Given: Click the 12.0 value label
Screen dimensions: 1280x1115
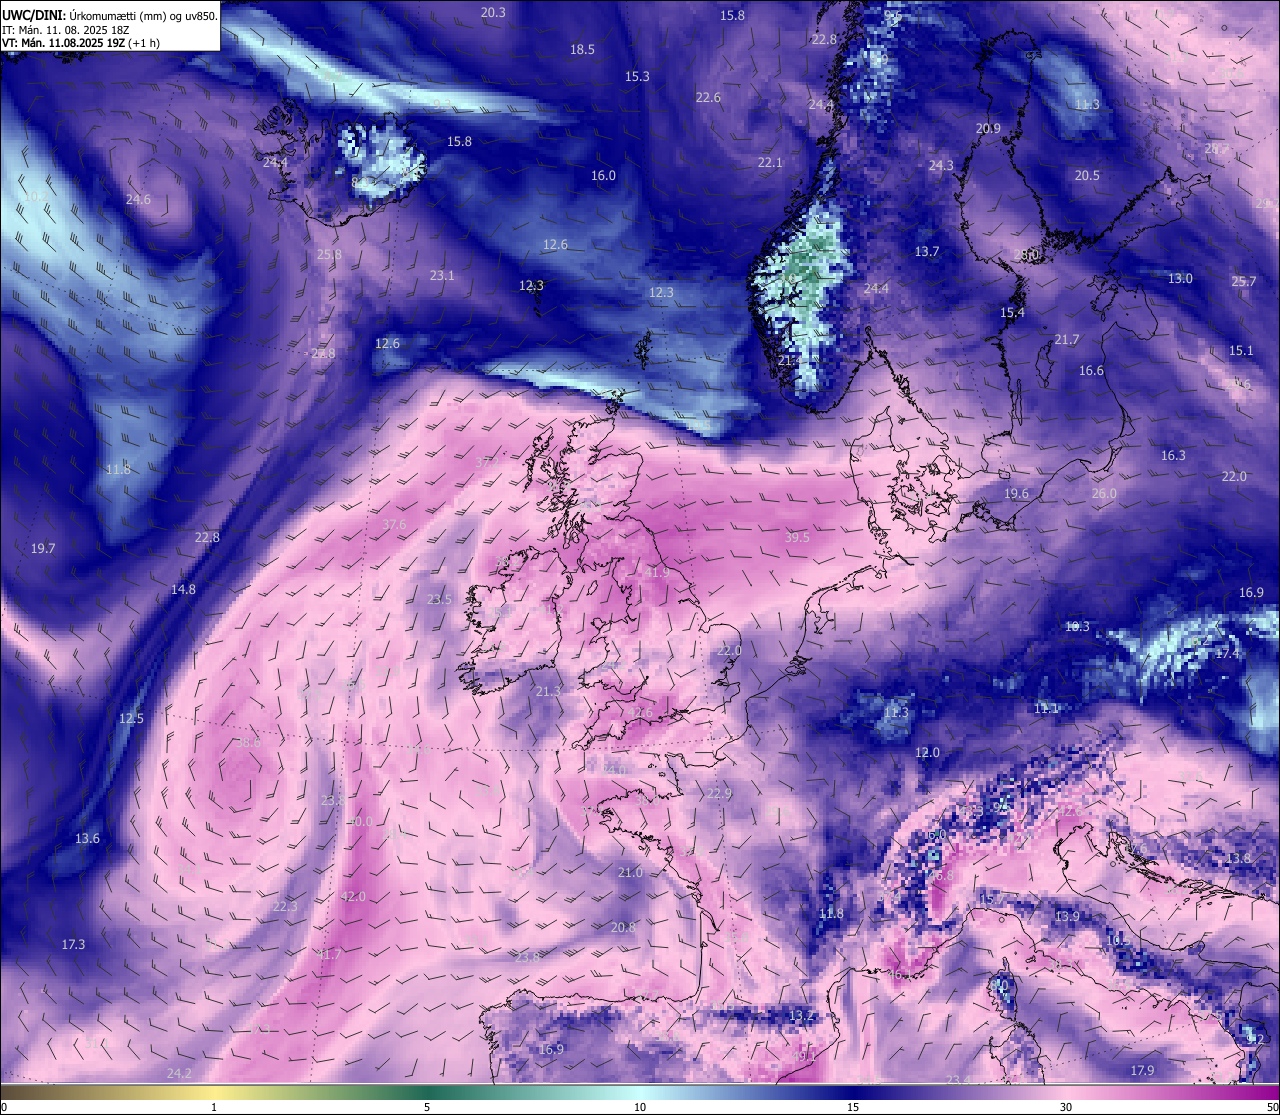Looking at the screenshot, I should point(927,753).
